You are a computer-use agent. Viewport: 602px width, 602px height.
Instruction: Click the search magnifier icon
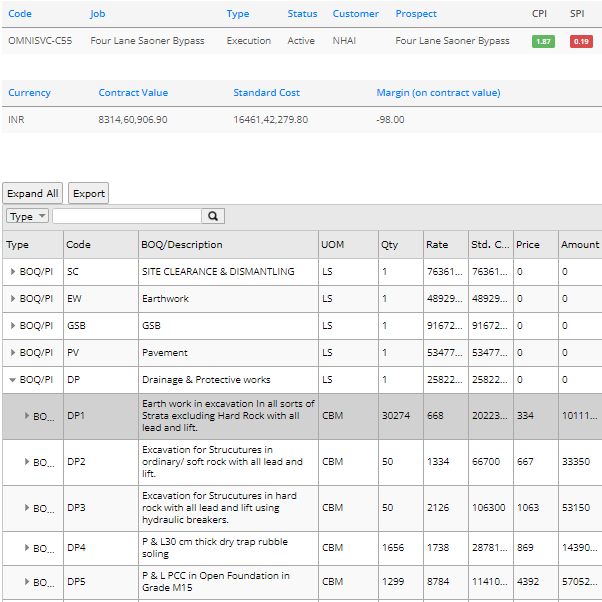pos(213,216)
